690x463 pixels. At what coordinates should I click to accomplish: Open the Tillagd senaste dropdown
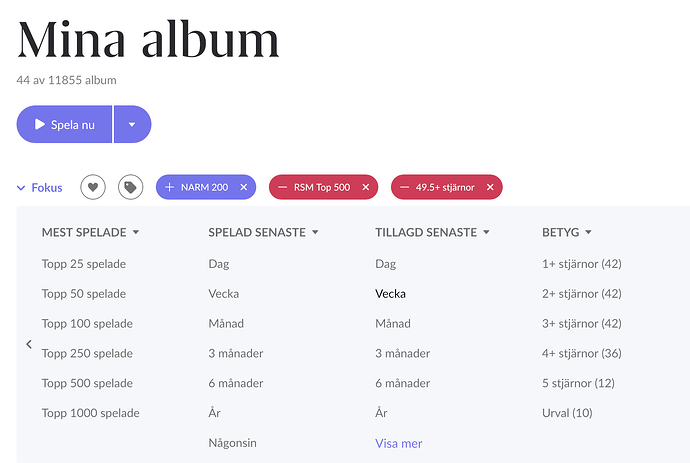click(x=486, y=233)
